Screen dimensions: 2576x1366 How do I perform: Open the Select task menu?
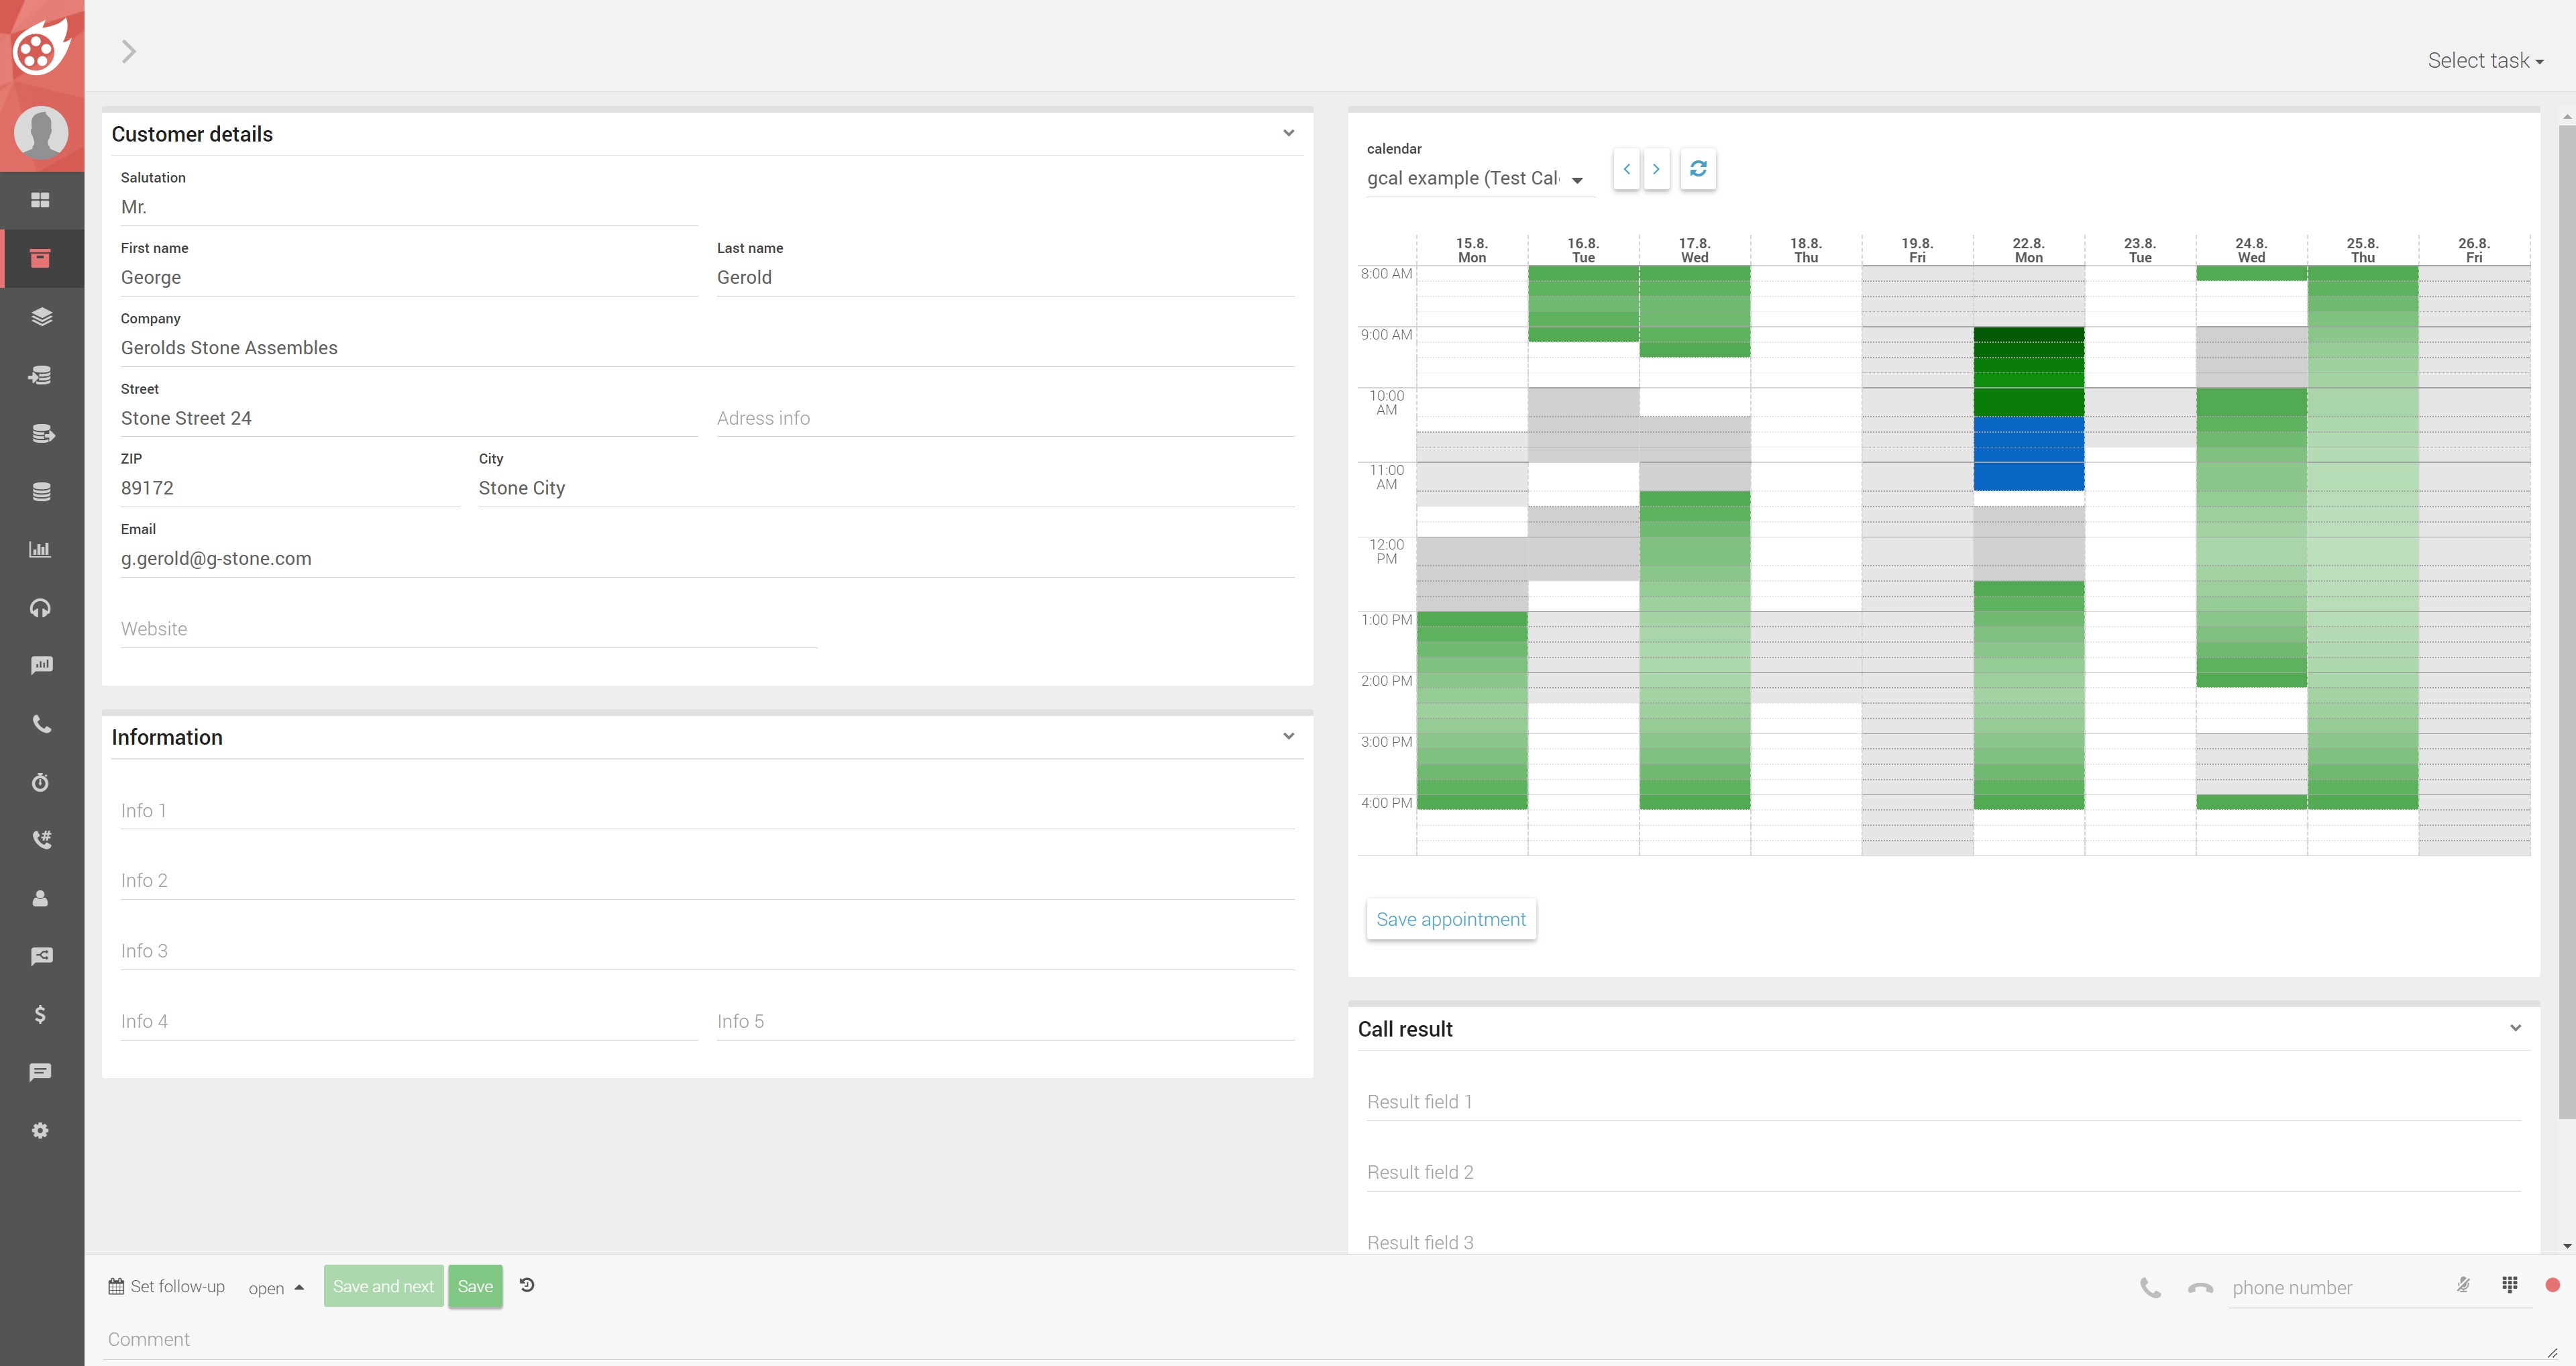(2484, 61)
